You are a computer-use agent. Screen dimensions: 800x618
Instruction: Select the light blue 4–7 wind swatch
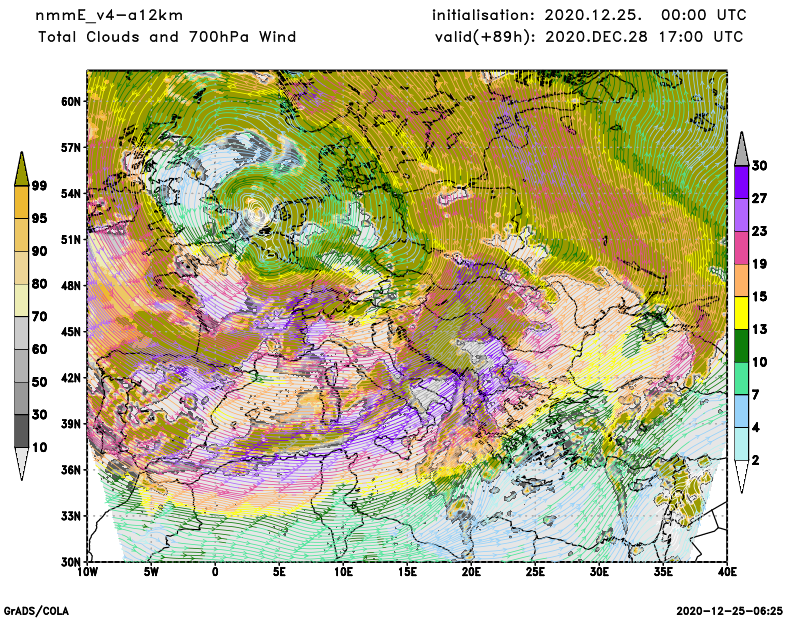pyautogui.click(x=741, y=411)
